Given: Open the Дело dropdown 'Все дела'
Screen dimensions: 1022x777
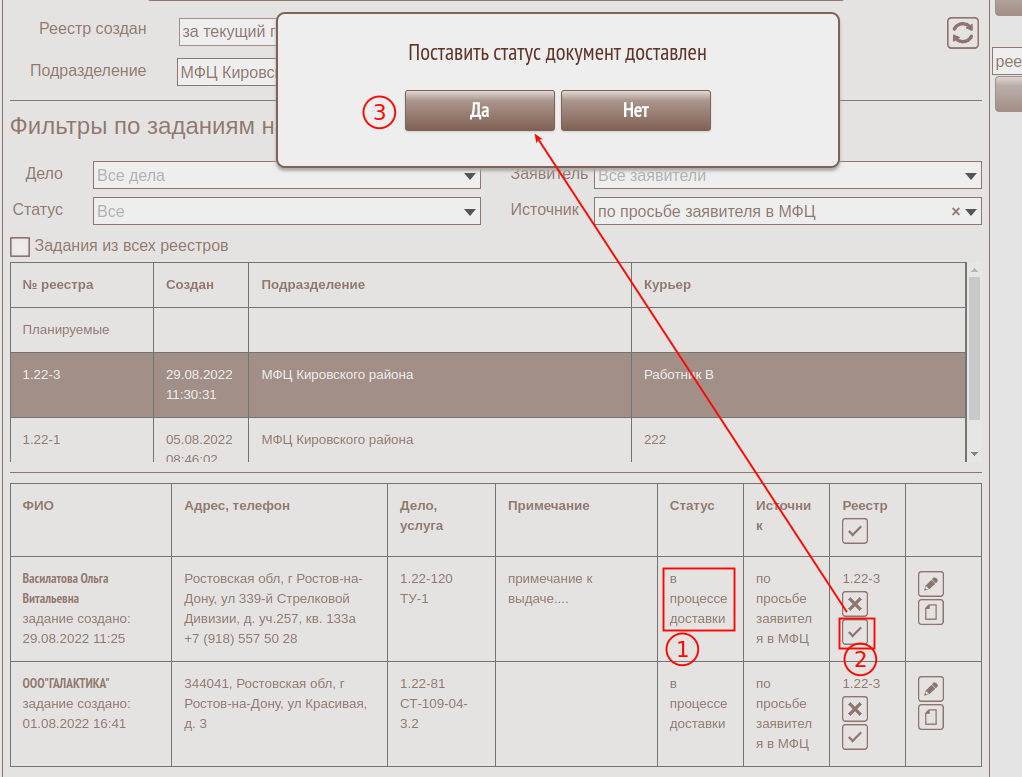Looking at the screenshot, I should [x=286, y=176].
